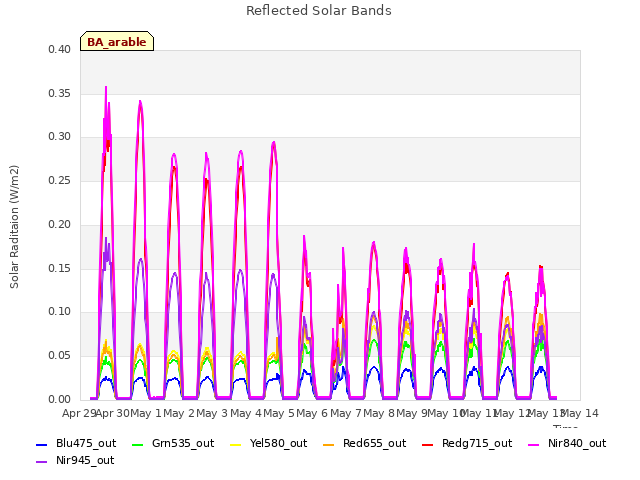Image resolution: width=640 pixels, height=480 pixels.
Task: Click the Solar Raditaion (W/m2) axis label
Action: click(x=14, y=227)
